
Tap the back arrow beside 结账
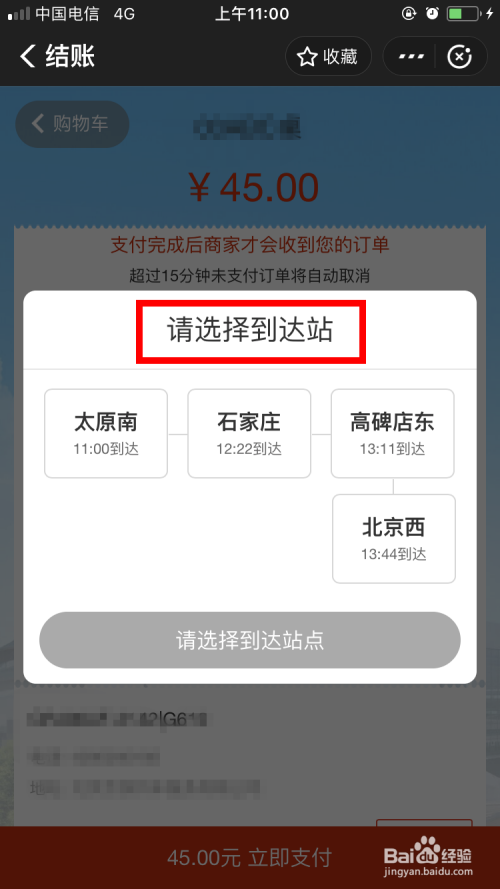(x=27, y=56)
